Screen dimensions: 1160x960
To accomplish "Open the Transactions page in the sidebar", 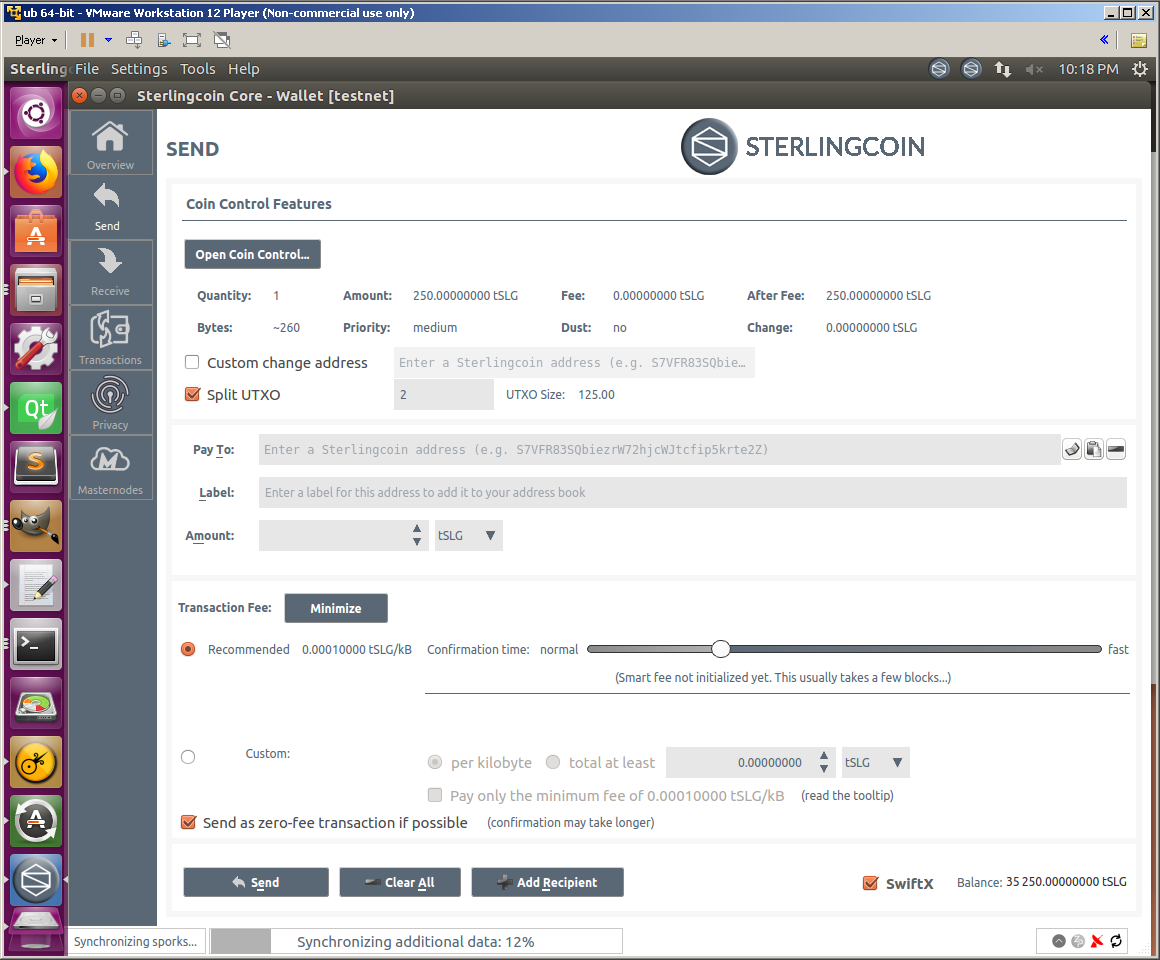I will [x=110, y=337].
